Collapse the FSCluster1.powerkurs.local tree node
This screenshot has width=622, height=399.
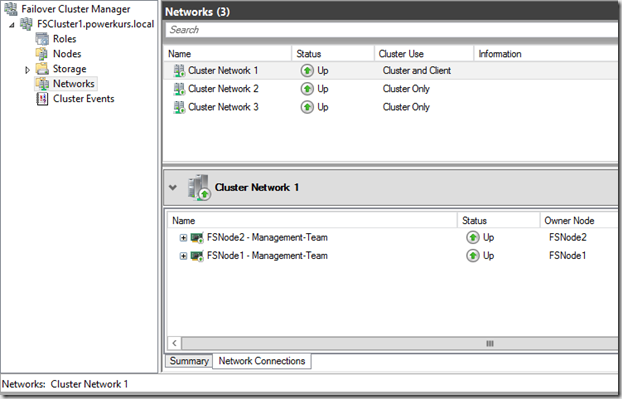coord(12,25)
